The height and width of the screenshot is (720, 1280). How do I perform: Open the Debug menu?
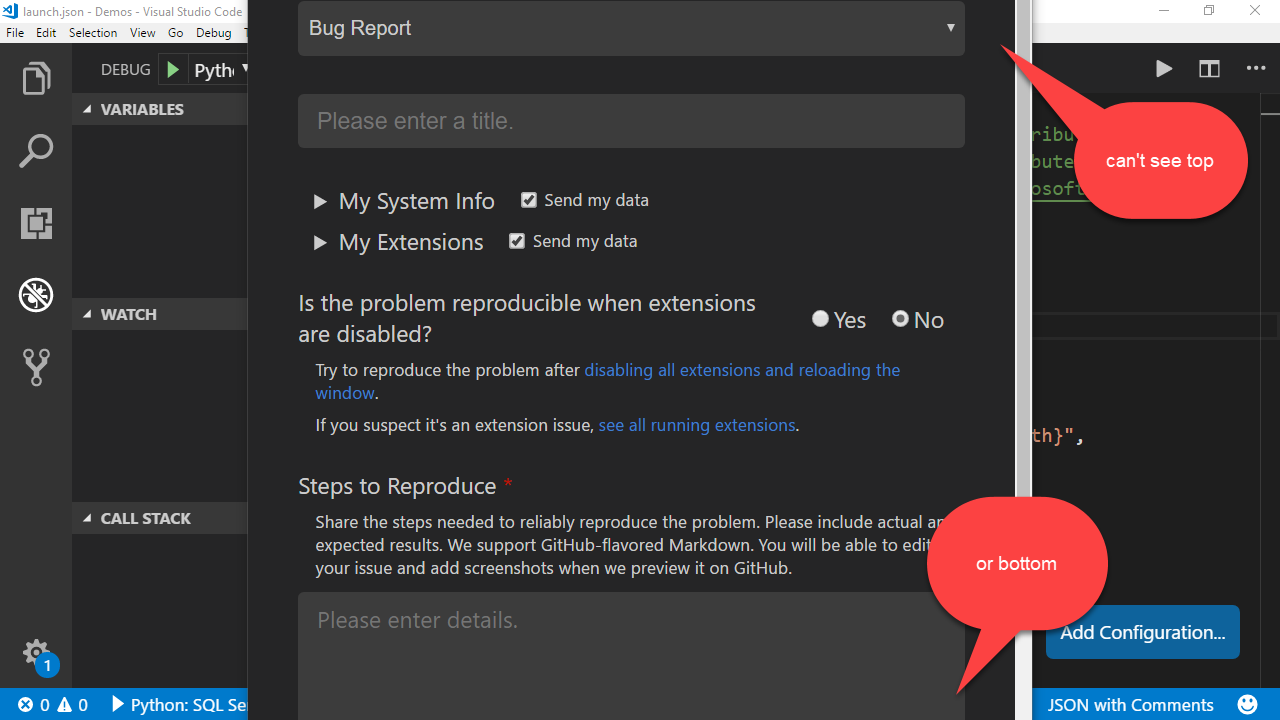coord(213,32)
